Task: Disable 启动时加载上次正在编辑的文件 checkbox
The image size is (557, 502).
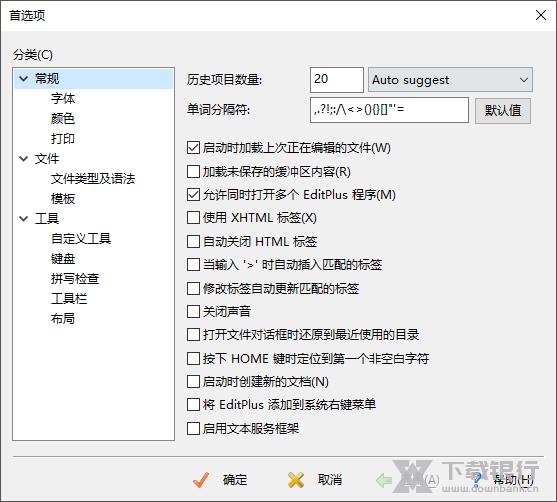Action: click(x=193, y=147)
